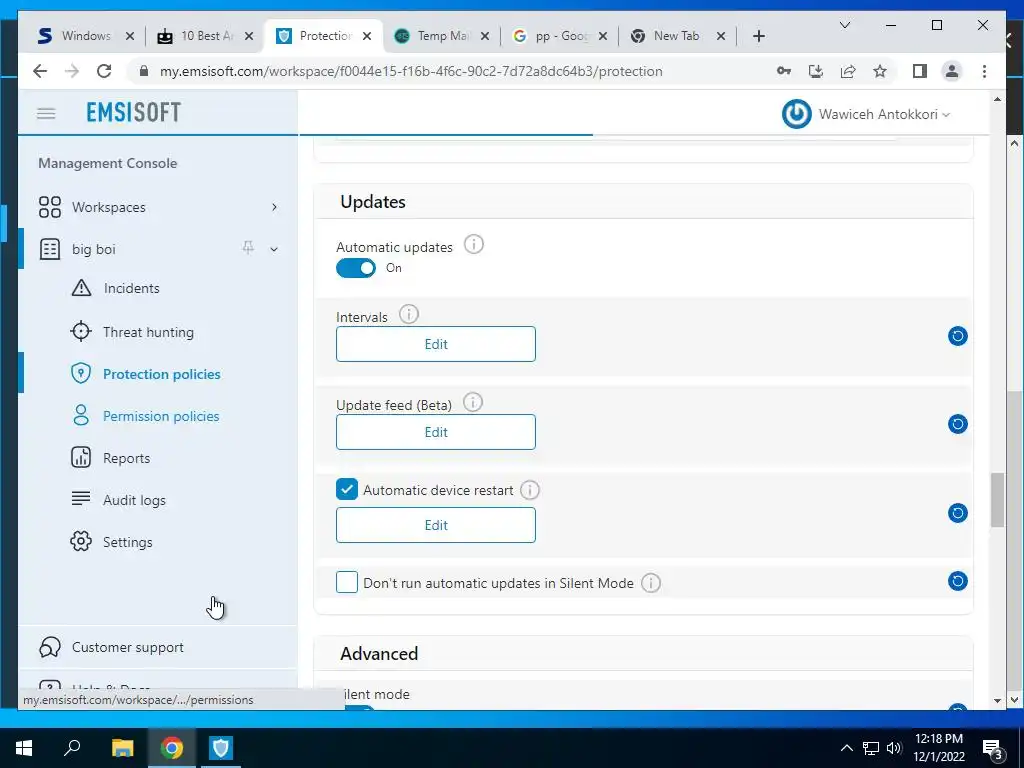Image resolution: width=1024 pixels, height=768 pixels.
Task: Switch to the Windows browser tab
Action: [x=85, y=36]
